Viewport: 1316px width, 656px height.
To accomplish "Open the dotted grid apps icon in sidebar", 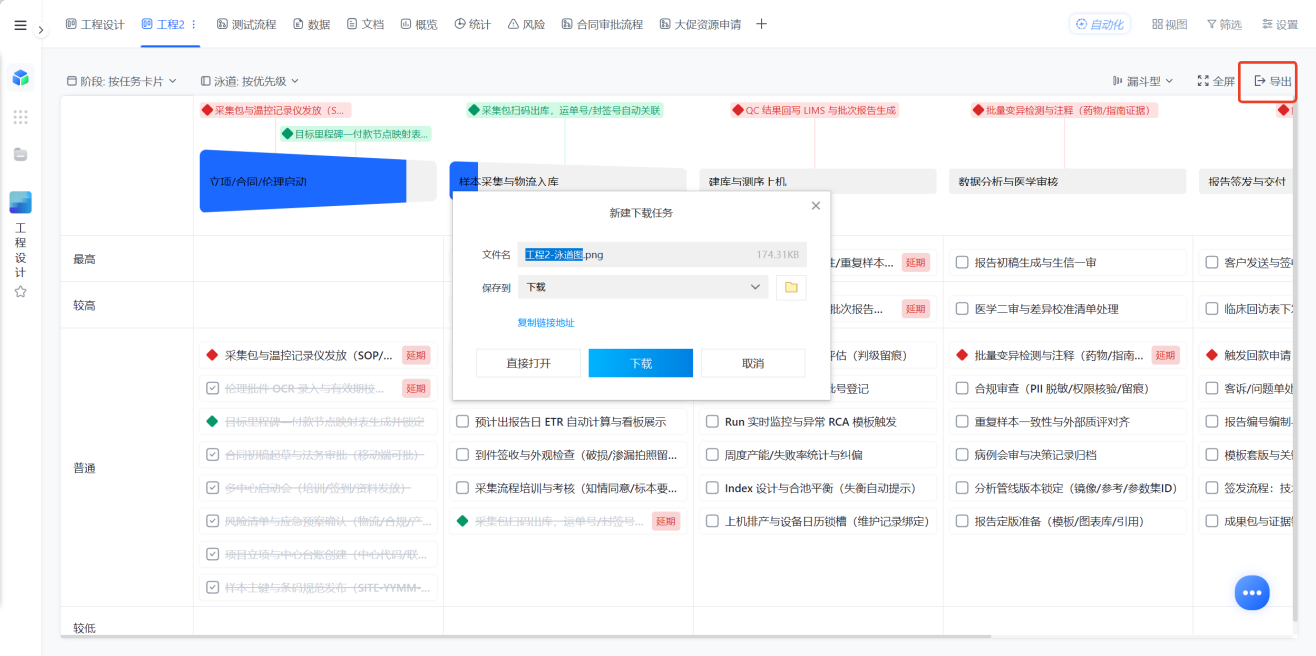I will click(x=20, y=117).
